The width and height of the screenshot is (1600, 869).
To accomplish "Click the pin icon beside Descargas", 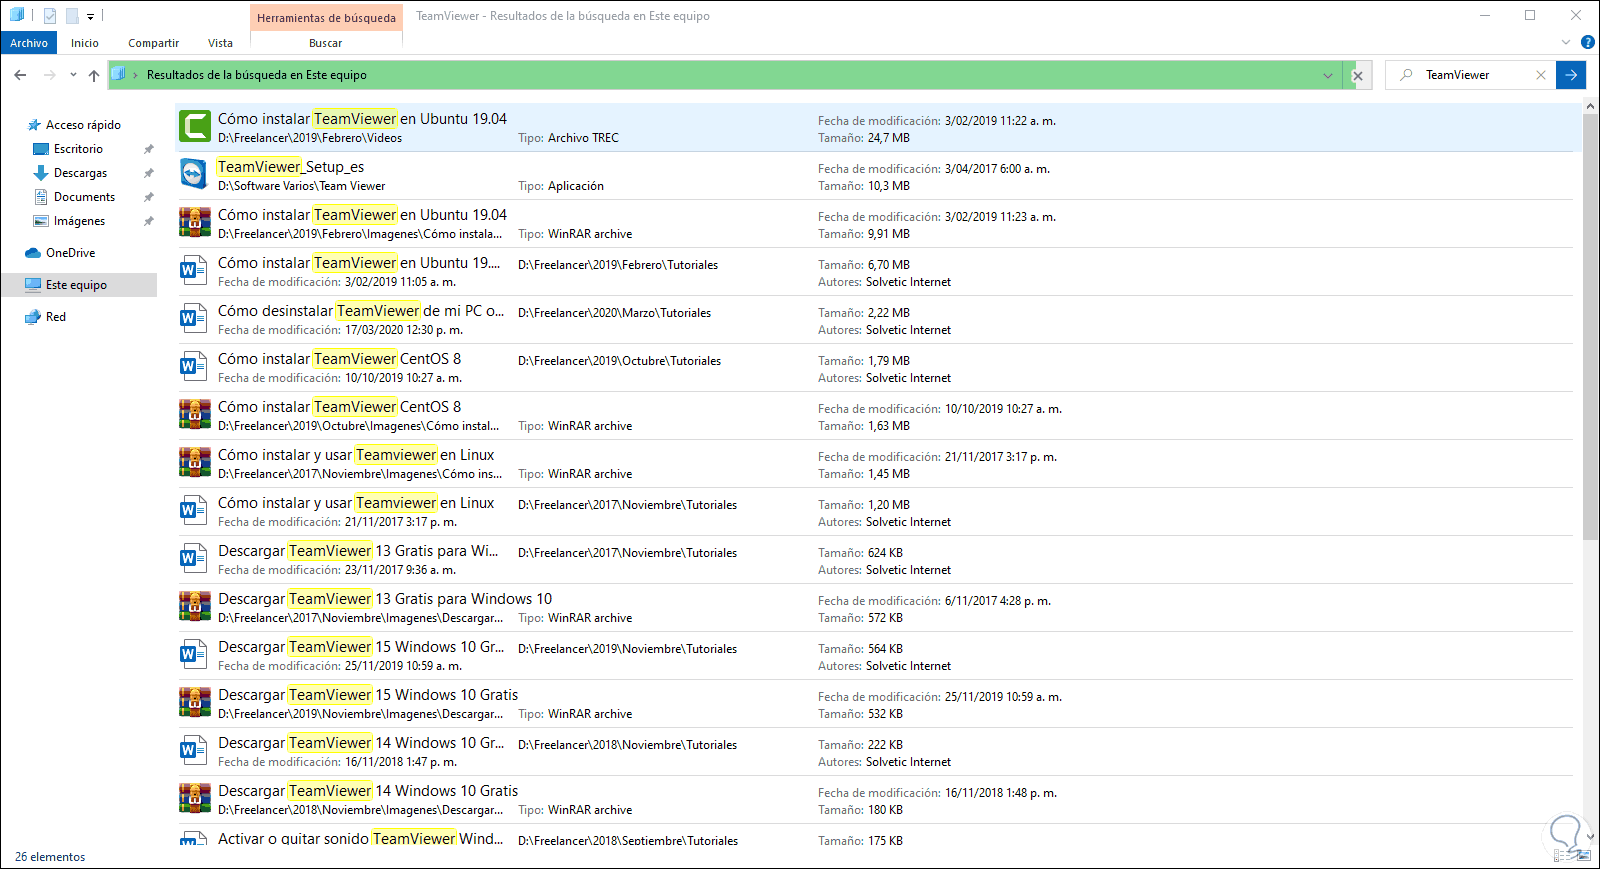I will point(148,173).
